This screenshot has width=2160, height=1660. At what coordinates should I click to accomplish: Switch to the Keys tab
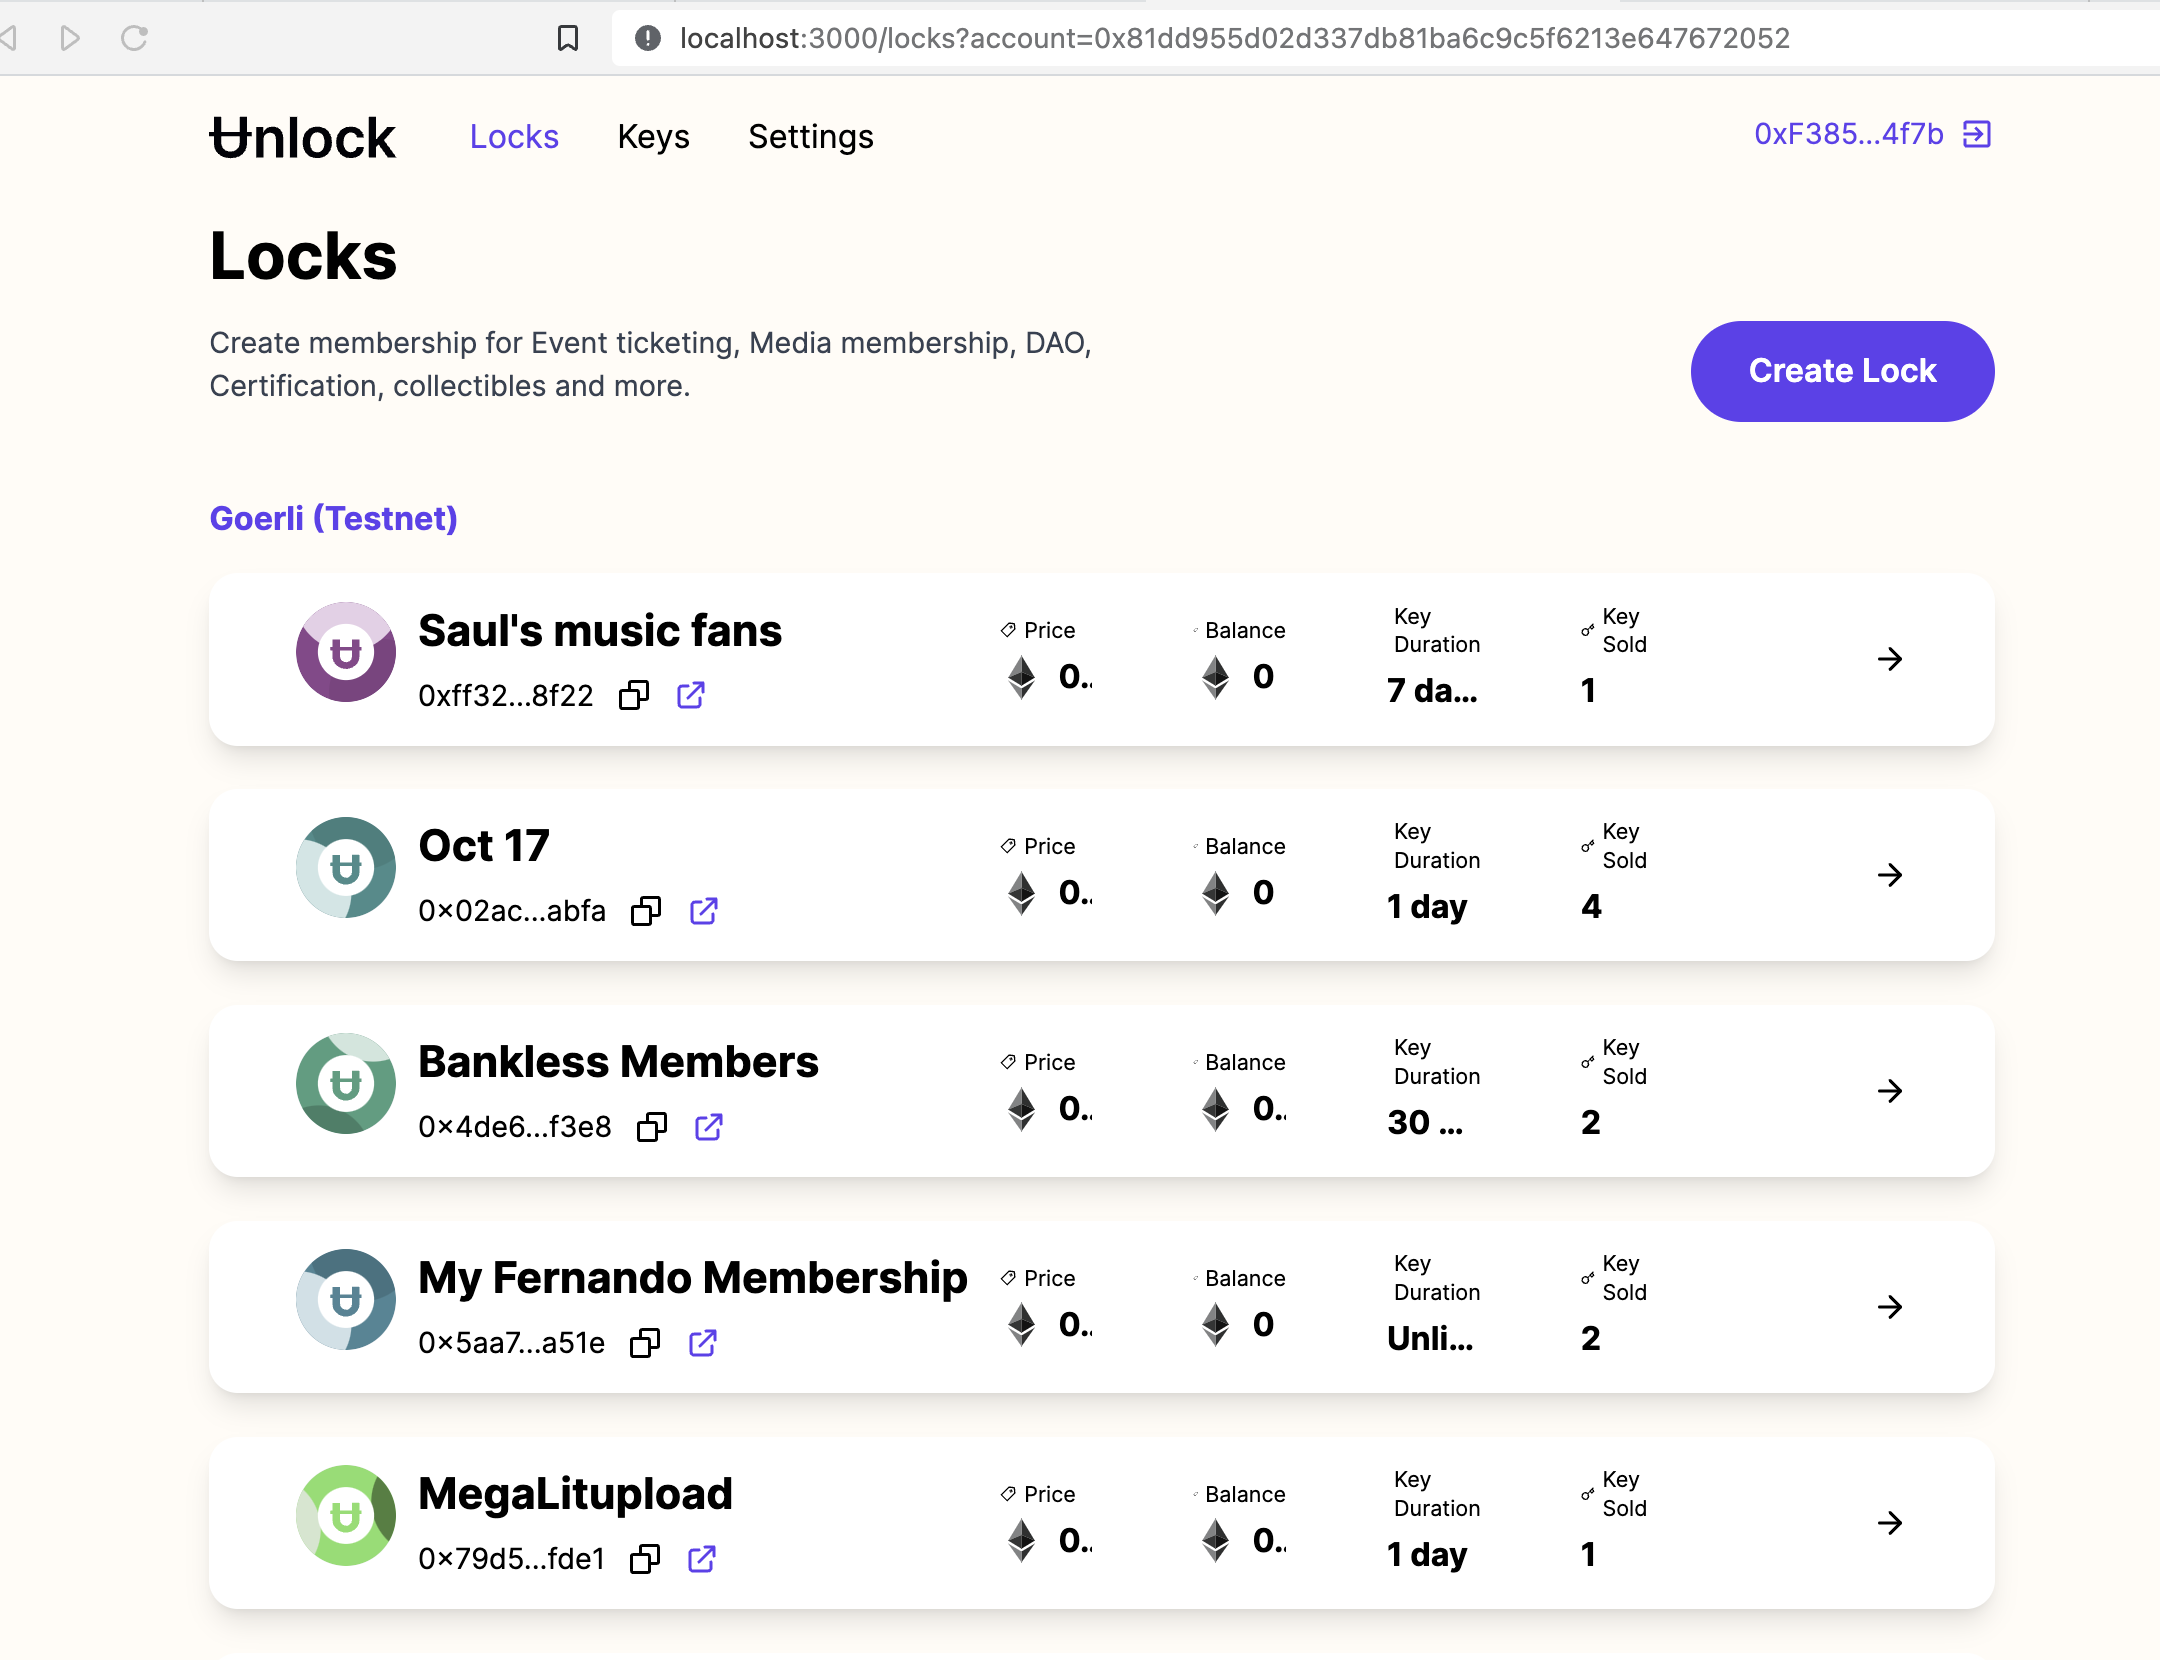pyautogui.click(x=653, y=137)
